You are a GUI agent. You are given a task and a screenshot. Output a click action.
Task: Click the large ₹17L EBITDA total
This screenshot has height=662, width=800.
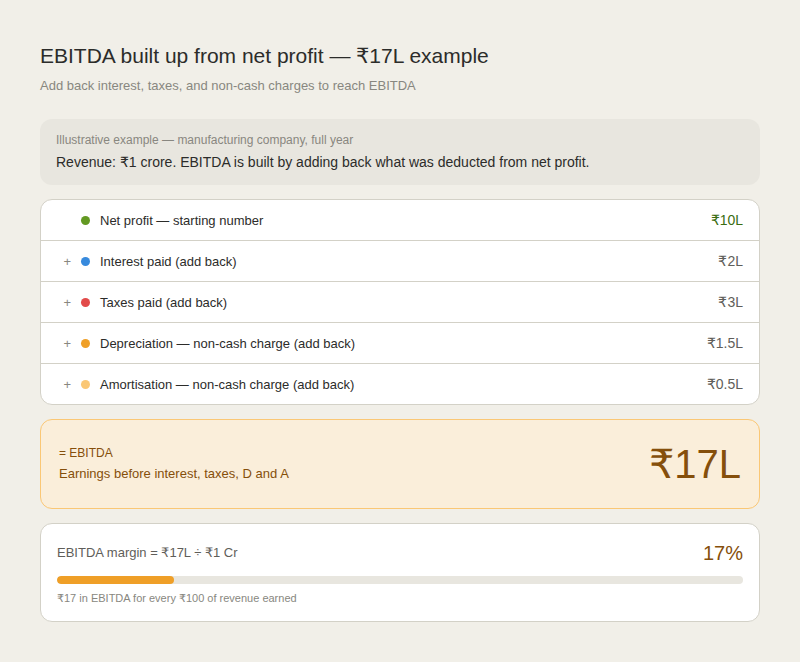coord(695,464)
